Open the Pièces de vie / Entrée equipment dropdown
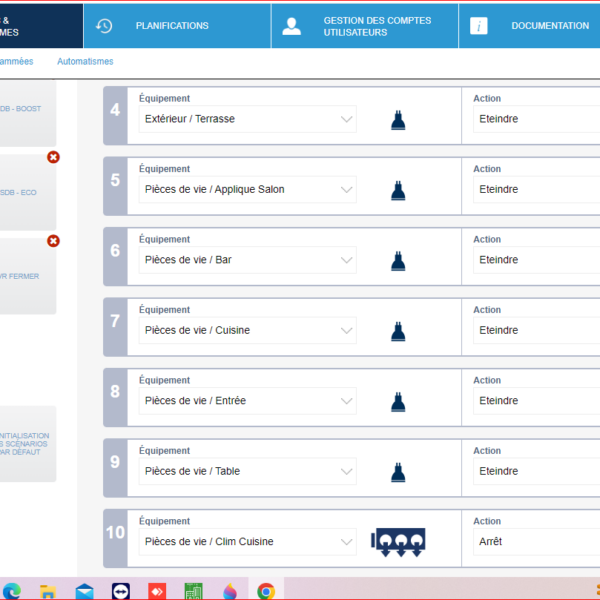This screenshot has width=600, height=600. click(x=247, y=401)
